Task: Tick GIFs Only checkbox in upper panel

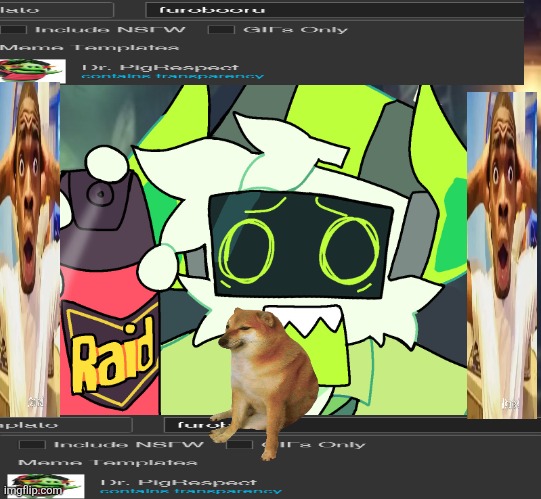Action: [x=221, y=30]
